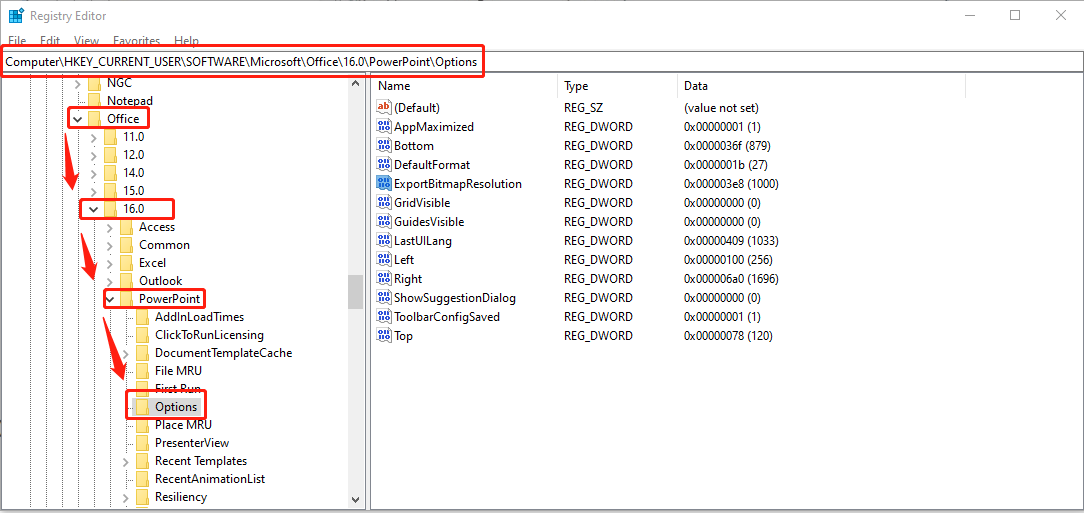
Task: Click the DefaultFormat DWORD value icon
Action: coord(384,165)
